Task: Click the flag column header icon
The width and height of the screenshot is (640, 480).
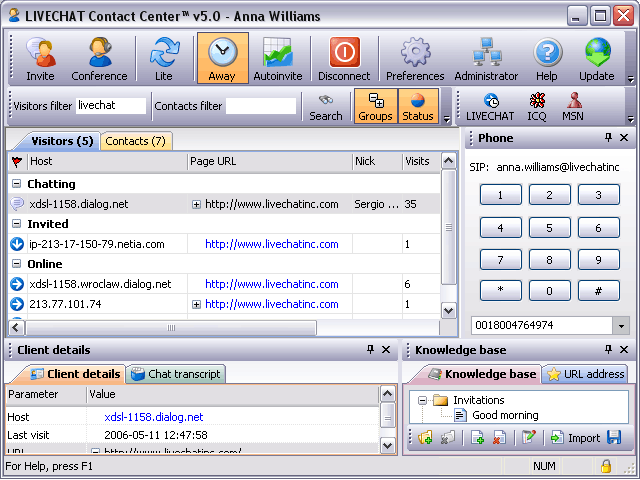Action: pyautogui.click(x=17, y=162)
